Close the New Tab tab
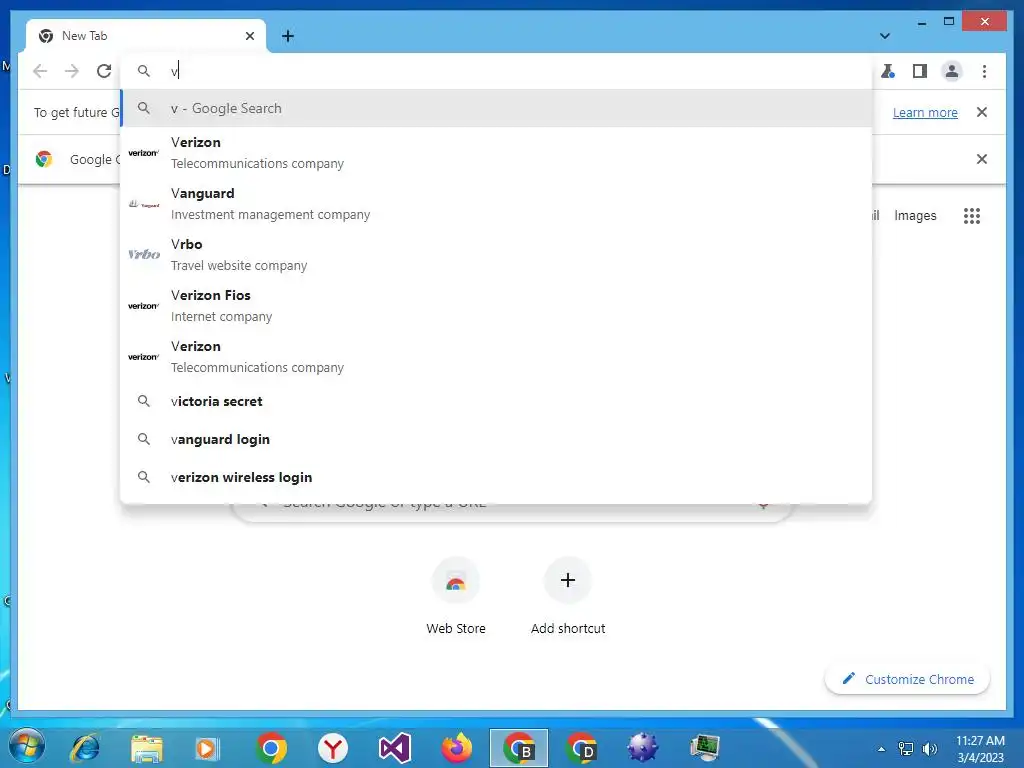This screenshot has width=1024, height=768. tap(249, 36)
